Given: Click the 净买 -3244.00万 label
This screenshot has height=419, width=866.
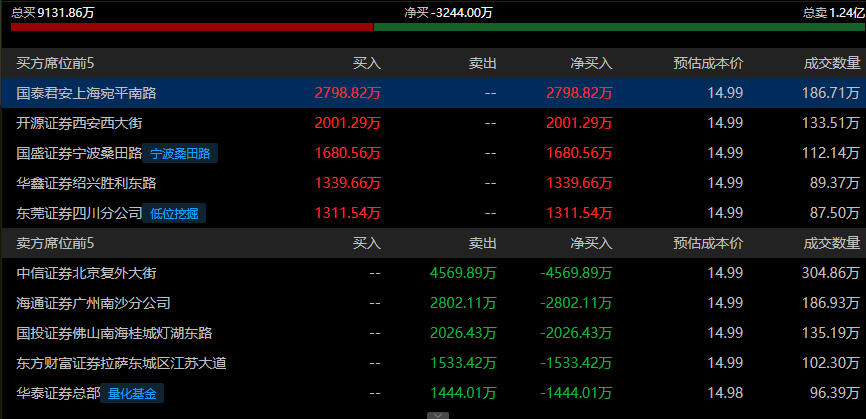Looking at the screenshot, I should click(x=448, y=13).
